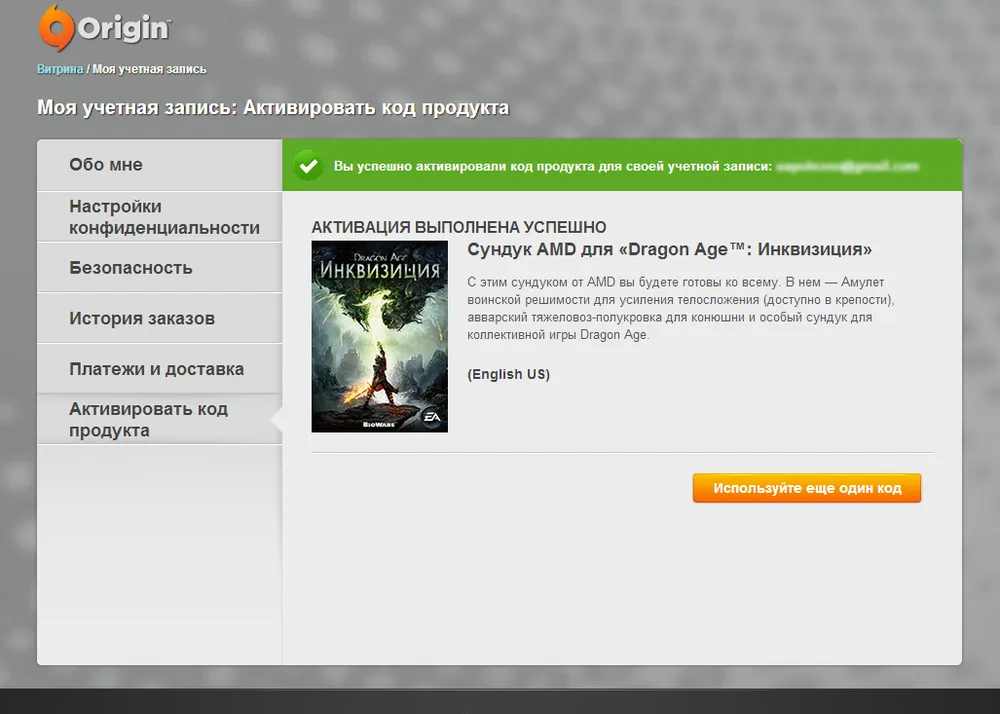The height and width of the screenshot is (714, 1000).
Task: Select Платежи и доставка tab
Action: [x=159, y=368]
